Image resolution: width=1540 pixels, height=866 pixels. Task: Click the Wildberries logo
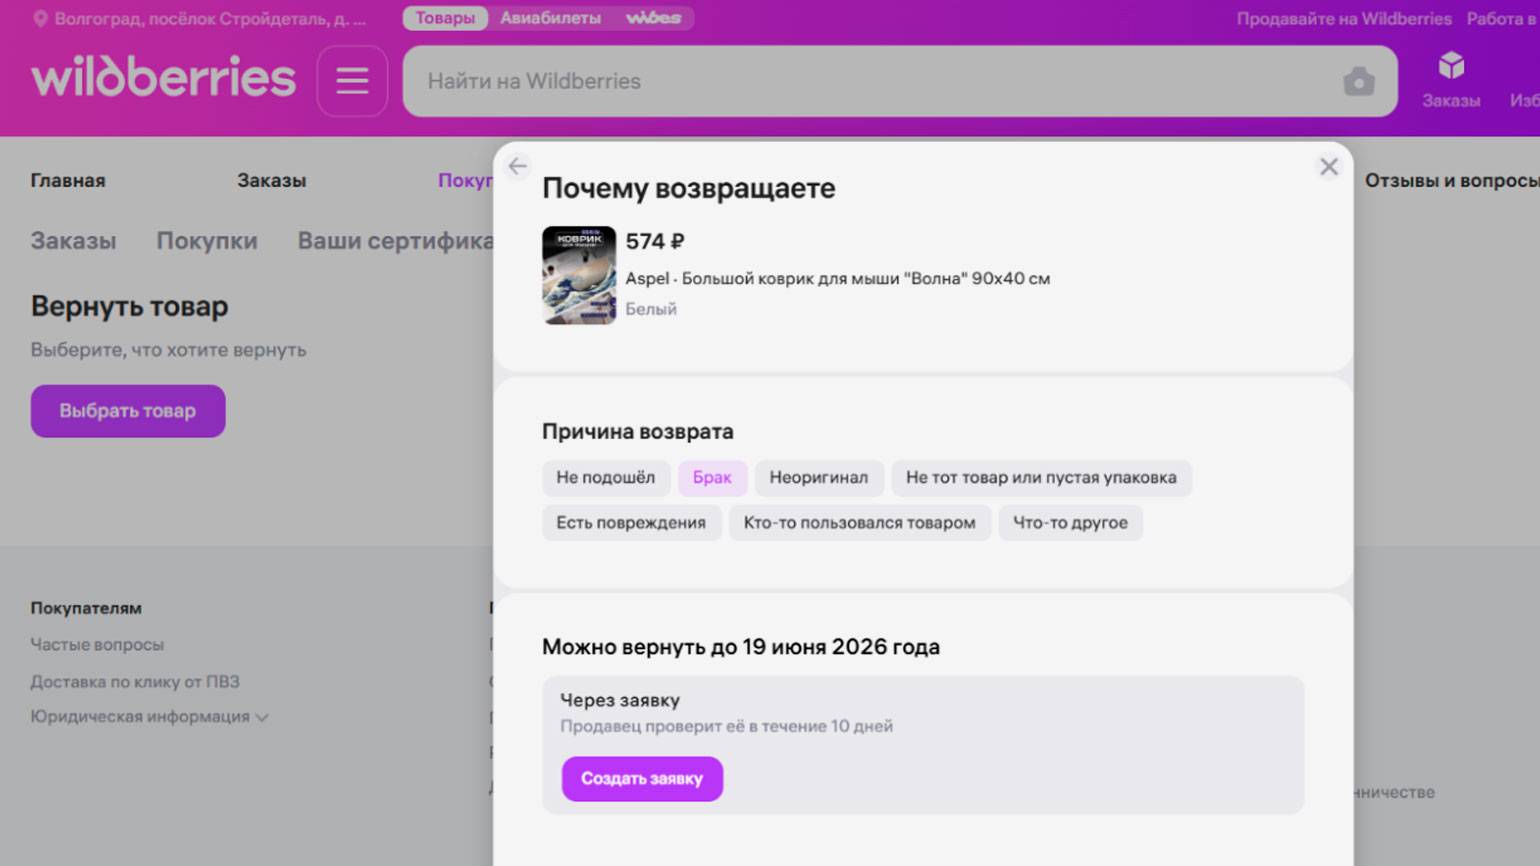pos(163,79)
